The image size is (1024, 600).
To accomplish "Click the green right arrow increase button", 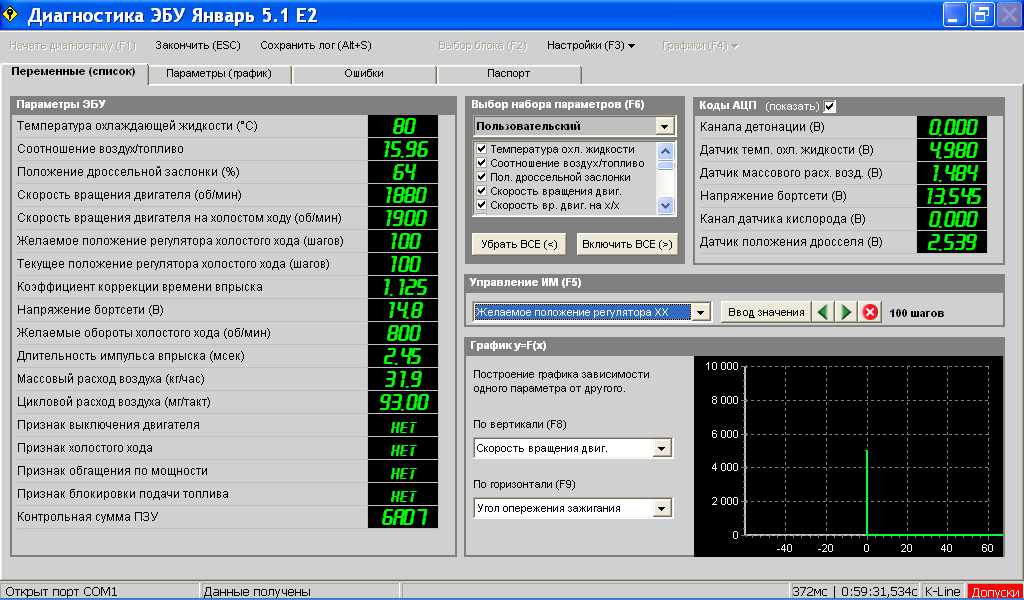I will (846, 312).
